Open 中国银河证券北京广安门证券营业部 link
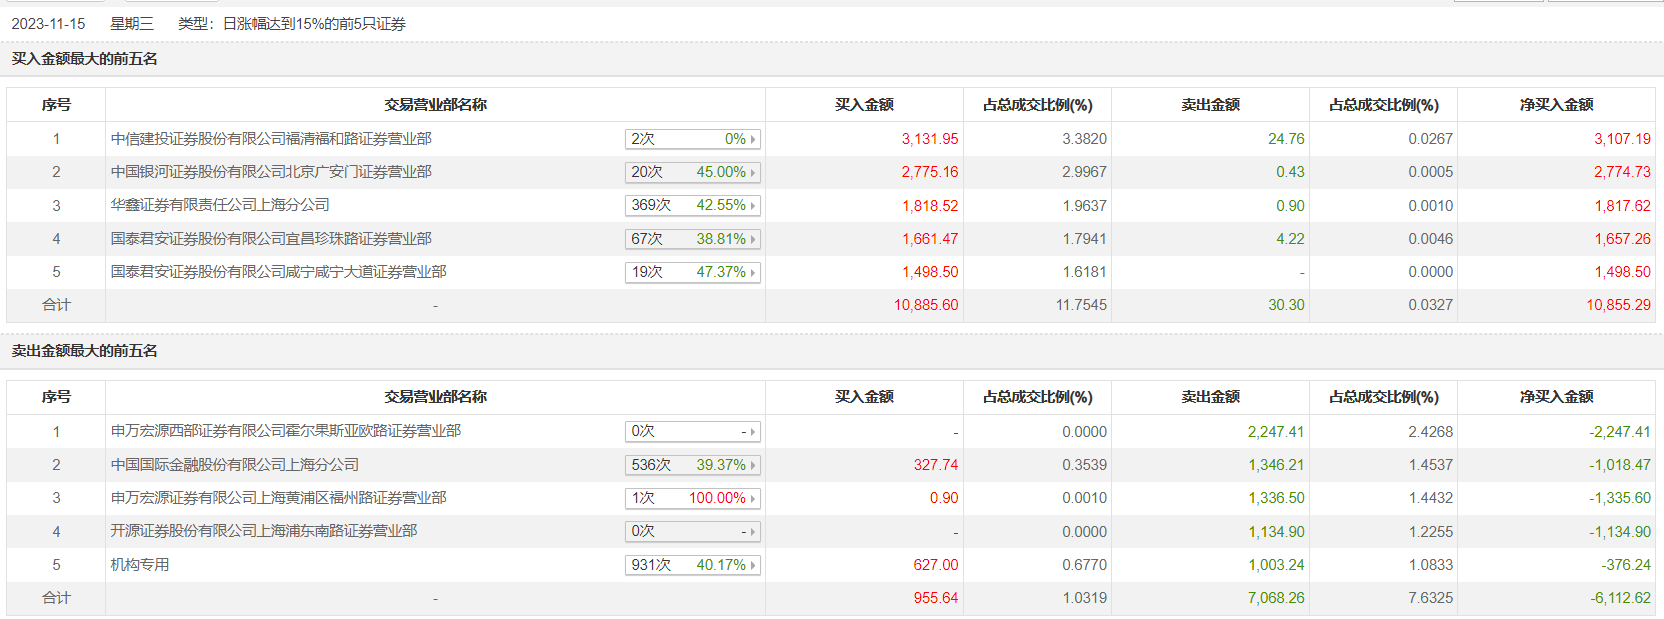The image size is (1664, 619). [271, 172]
